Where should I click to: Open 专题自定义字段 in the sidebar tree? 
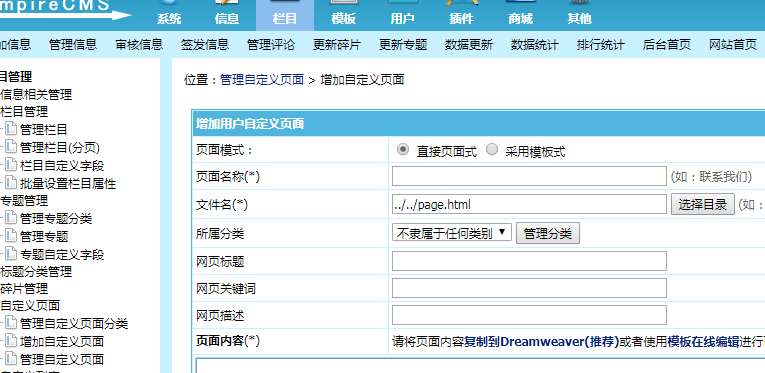[x=62, y=255]
